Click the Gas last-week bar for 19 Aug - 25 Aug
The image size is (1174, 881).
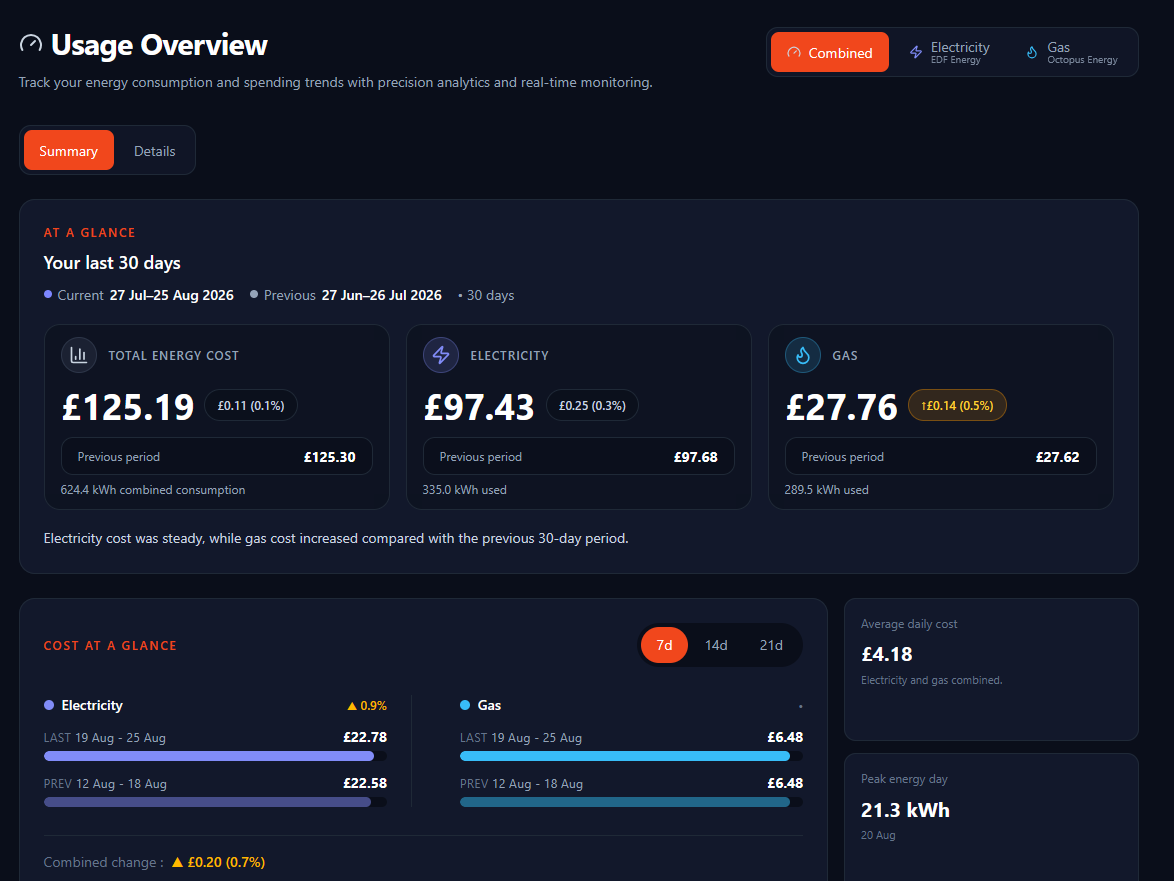pos(631,756)
